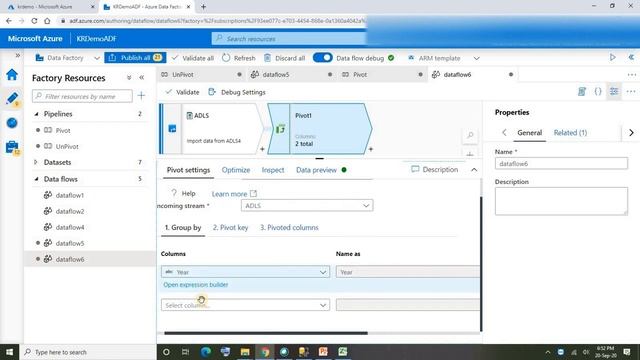Click the Refresh toolbar button
Viewport: 640px width, 360px height.
click(239, 58)
